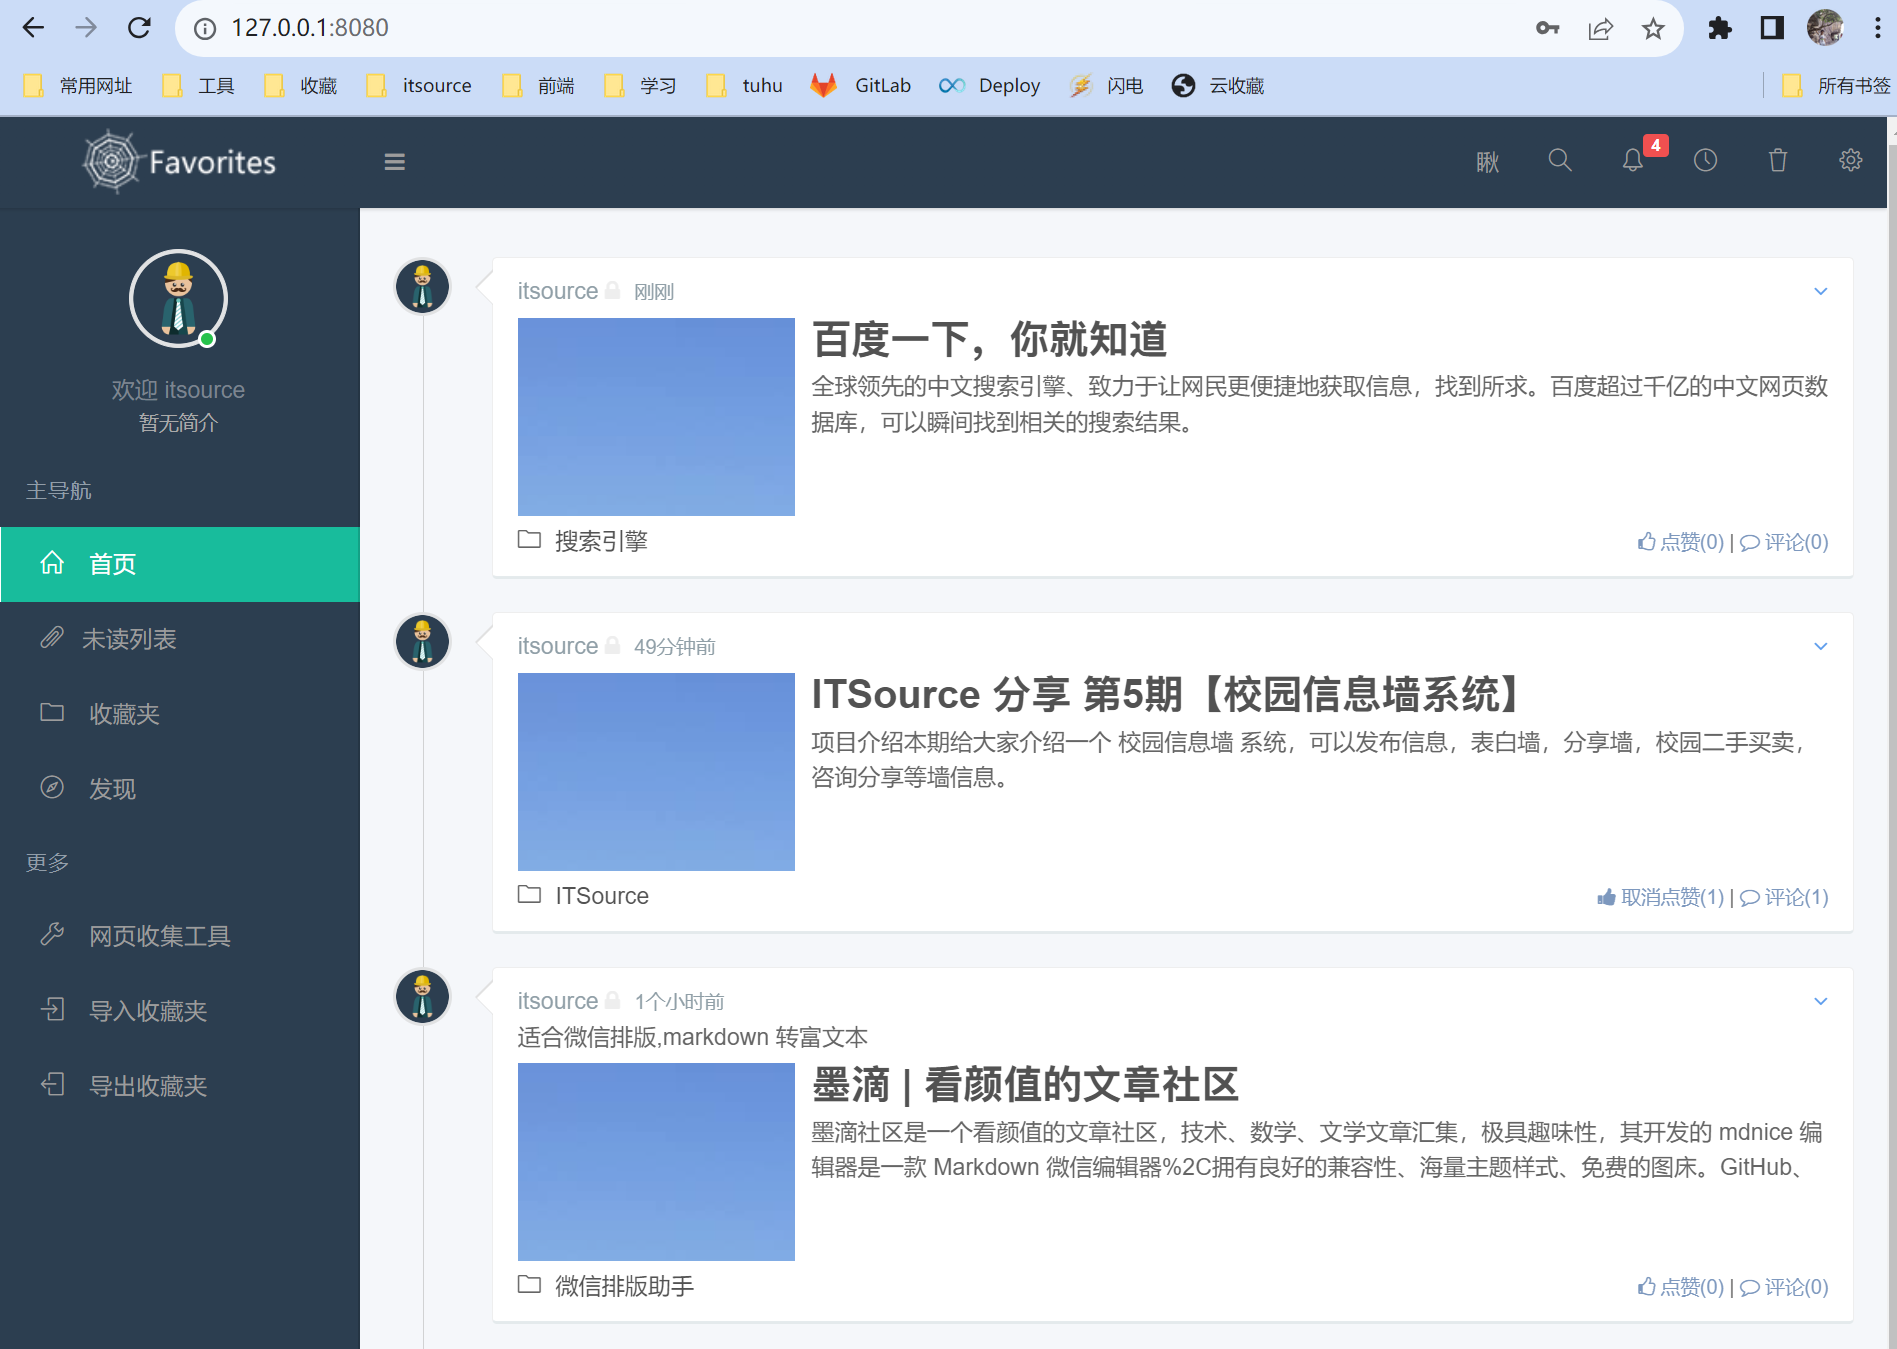Open GitLab bookmark
The height and width of the screenshot is (1349, 1897).
(861, 86)
